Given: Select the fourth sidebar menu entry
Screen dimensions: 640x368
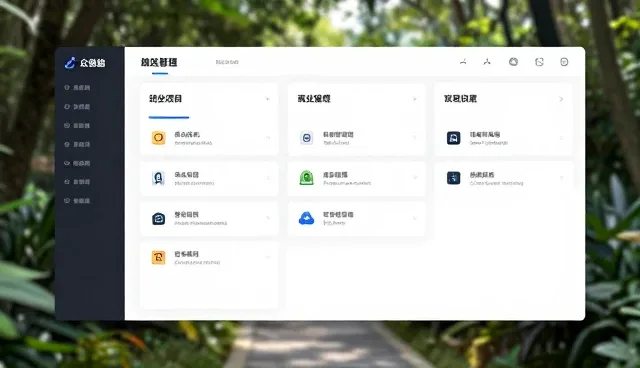Looking at the screenshot, I should point(77,144).
